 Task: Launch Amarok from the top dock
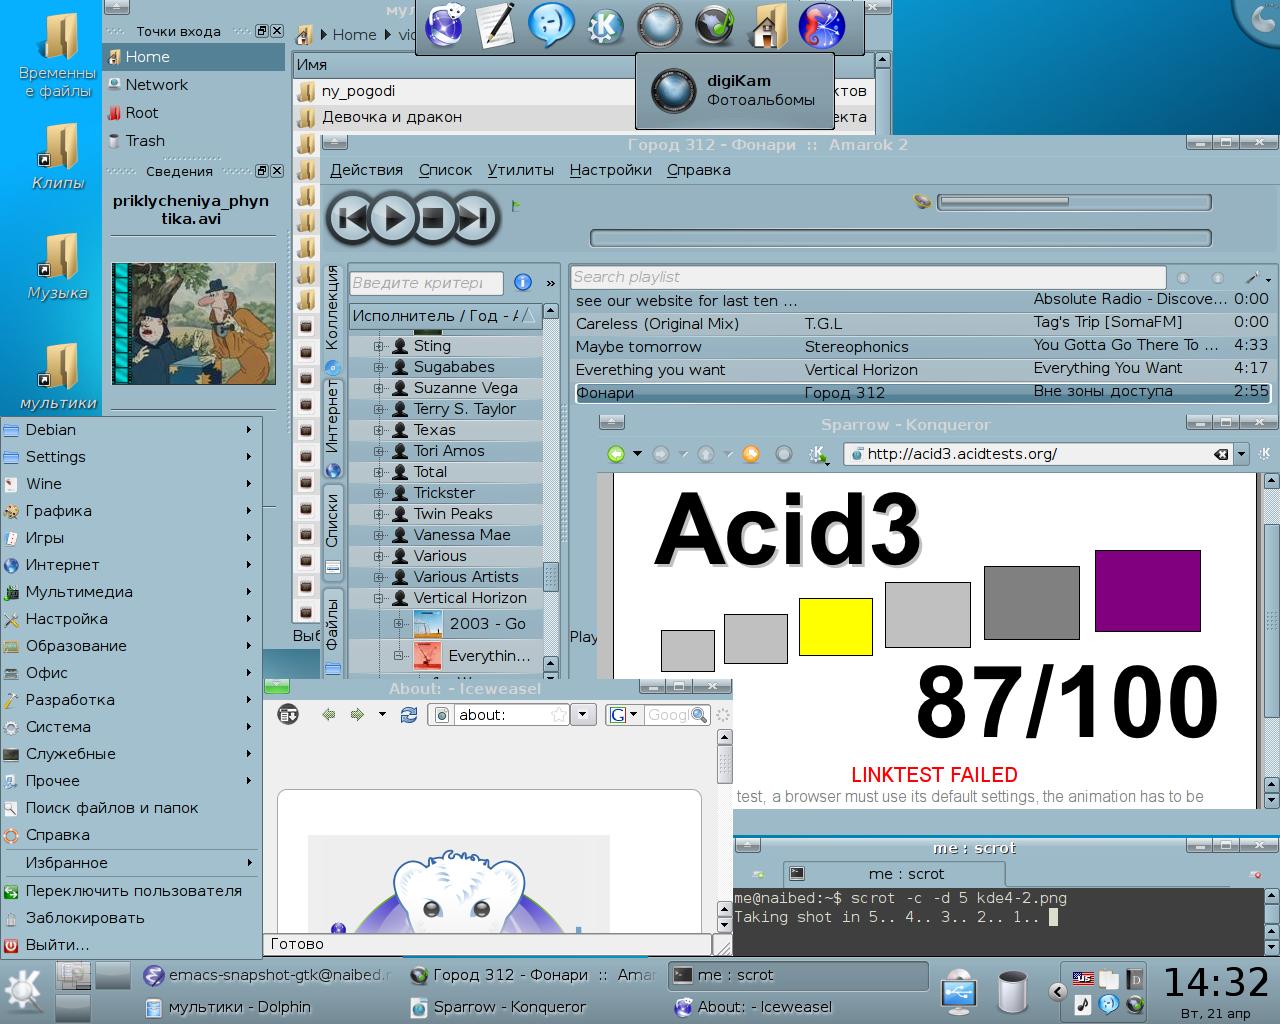[713, 27]
